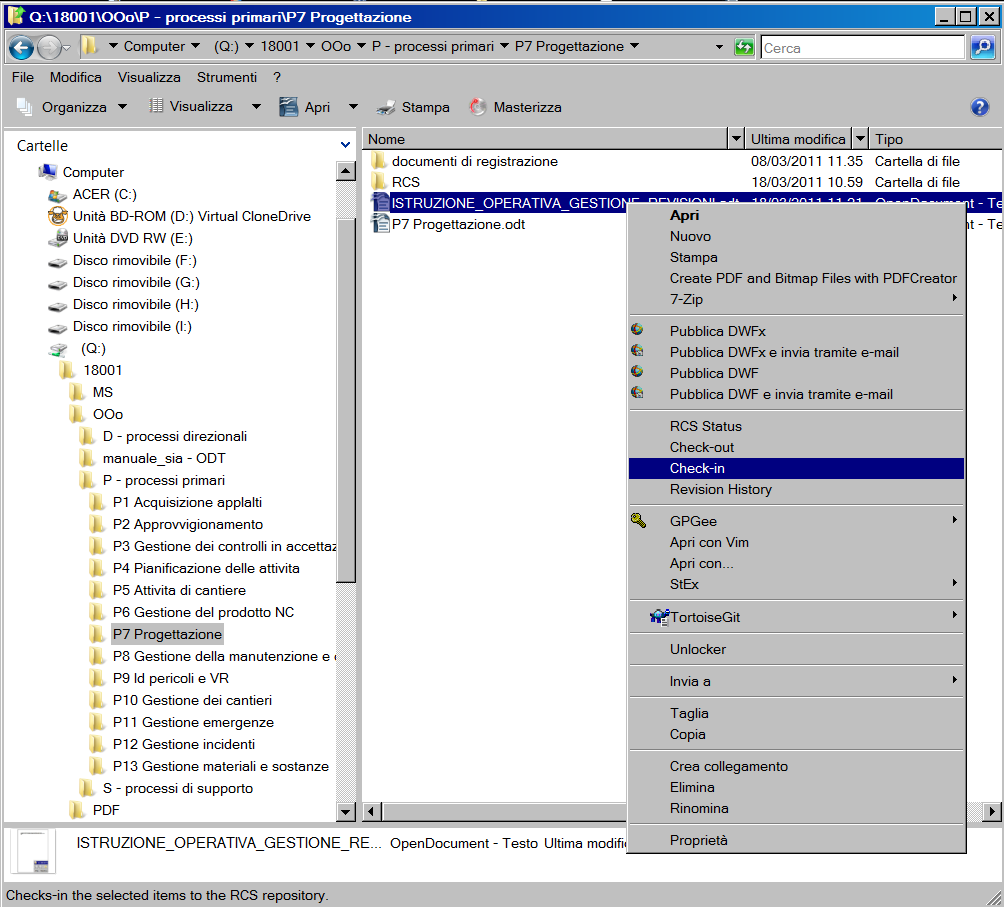The image size is (1004, 907).
Task: Click the Visualizza toolbar grid icon
Action: tap(156, 106)
